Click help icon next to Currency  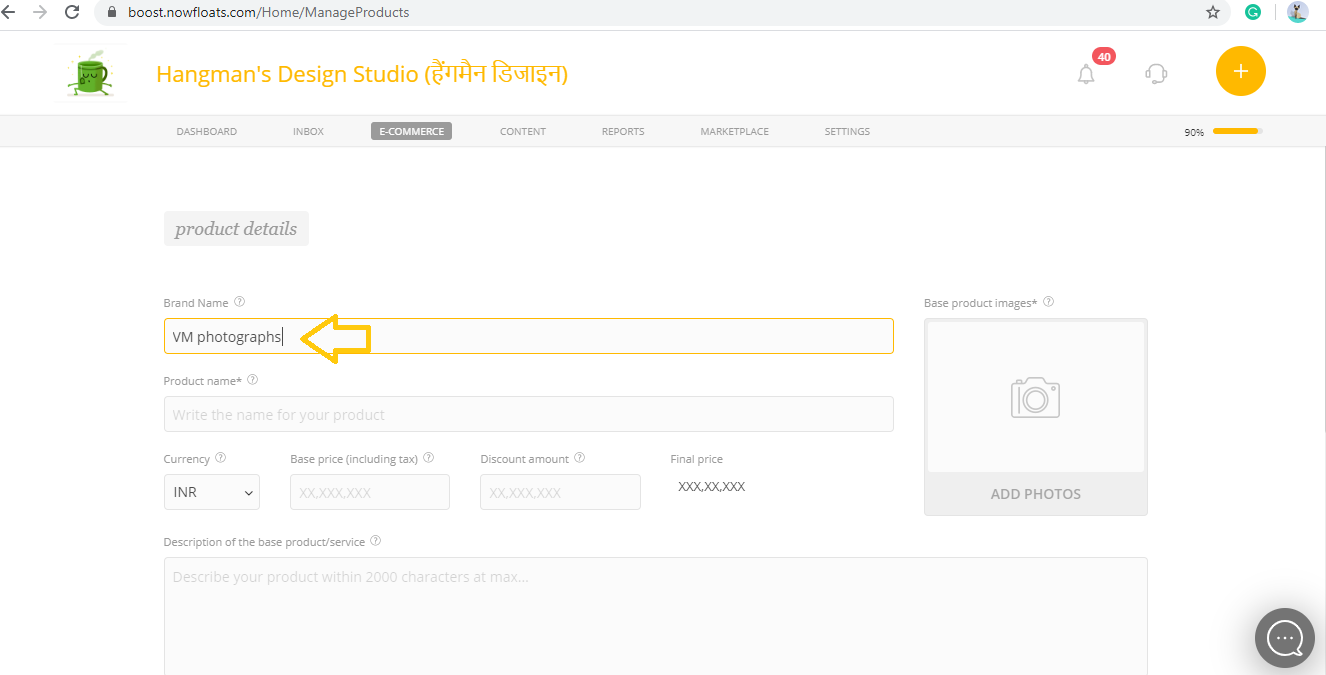[x=221, y=458]
